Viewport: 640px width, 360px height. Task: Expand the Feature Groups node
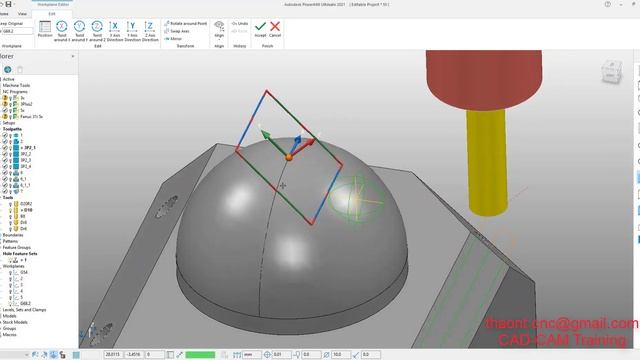(17, 247)
